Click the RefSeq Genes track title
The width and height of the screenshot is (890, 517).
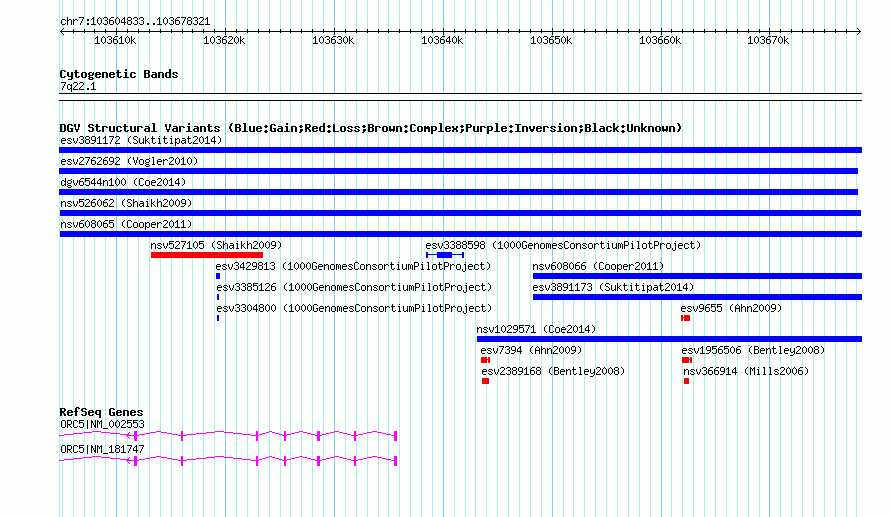coord(102,413)
